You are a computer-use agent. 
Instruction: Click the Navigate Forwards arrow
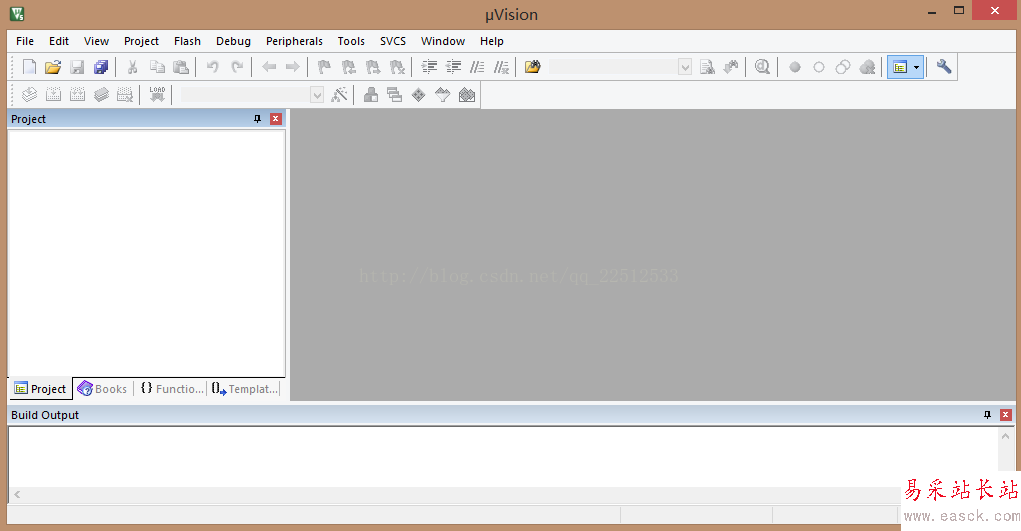click(x=292, y=66)
